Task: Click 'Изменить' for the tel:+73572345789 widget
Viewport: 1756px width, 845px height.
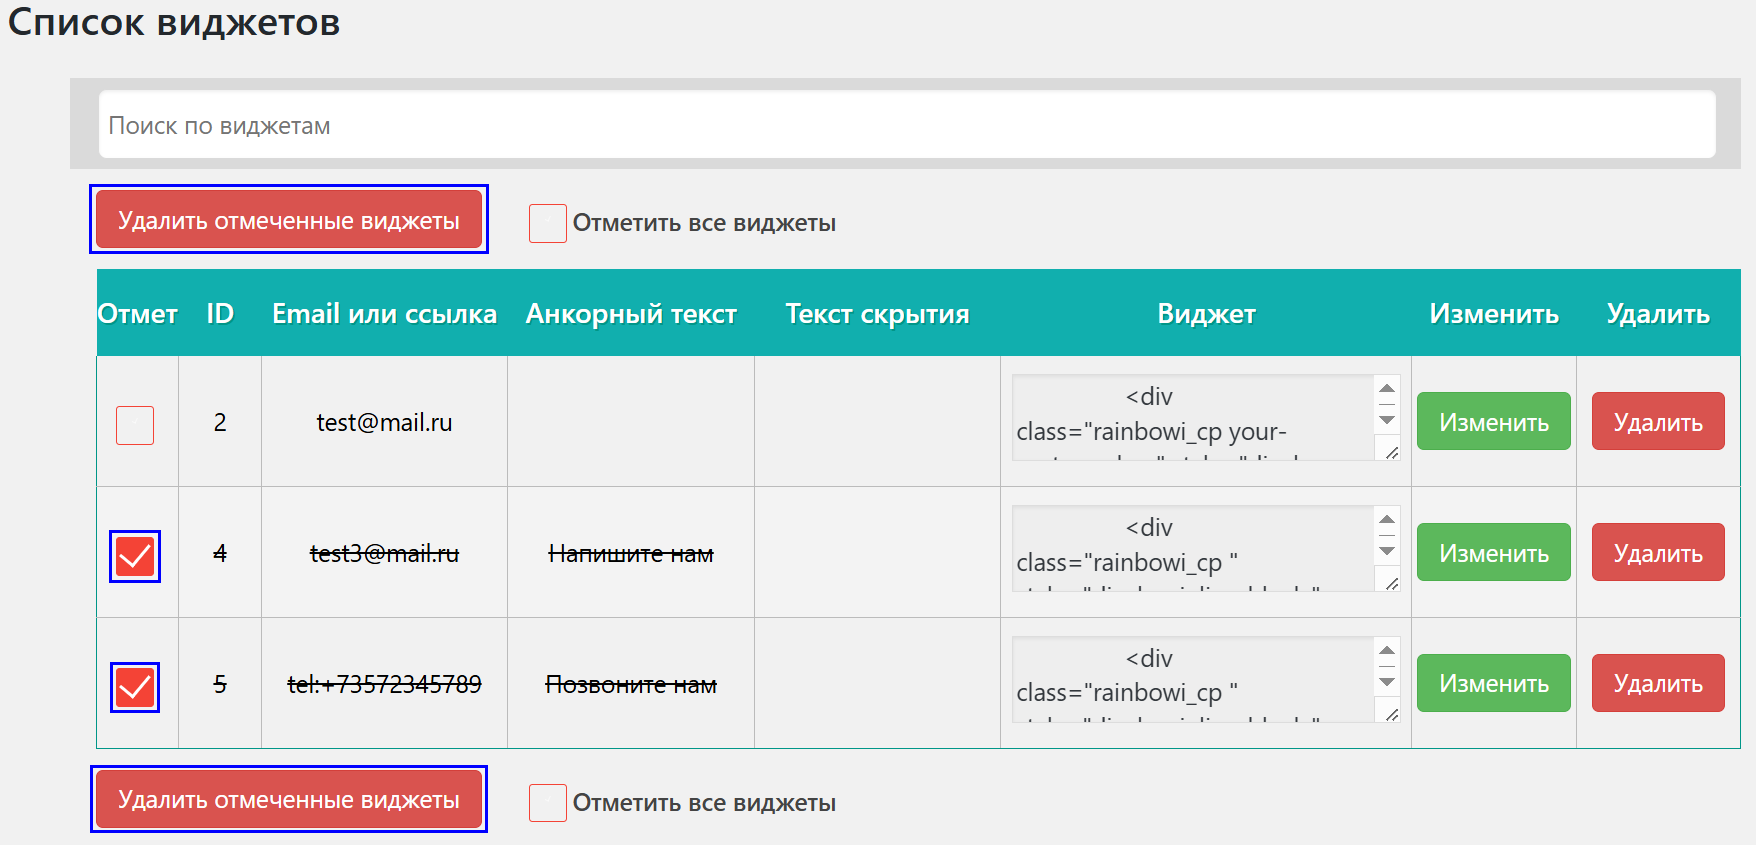Action: point(1493,683)
